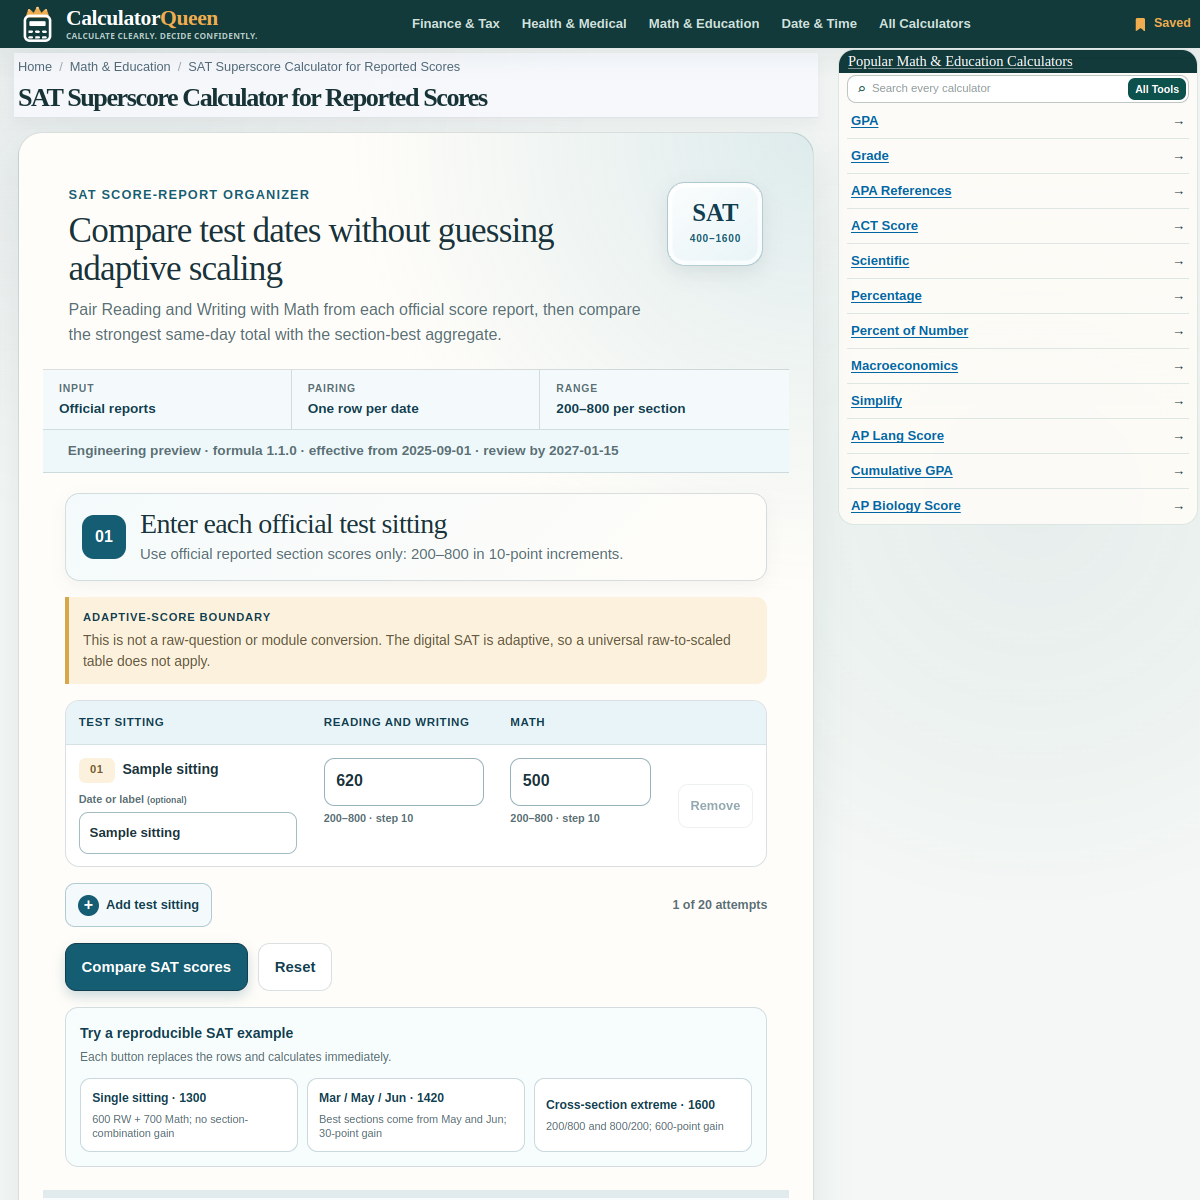Click 'Popular Math & Education Calculators' heading
The image size is (1200, 1200).
tap(960, 61)
